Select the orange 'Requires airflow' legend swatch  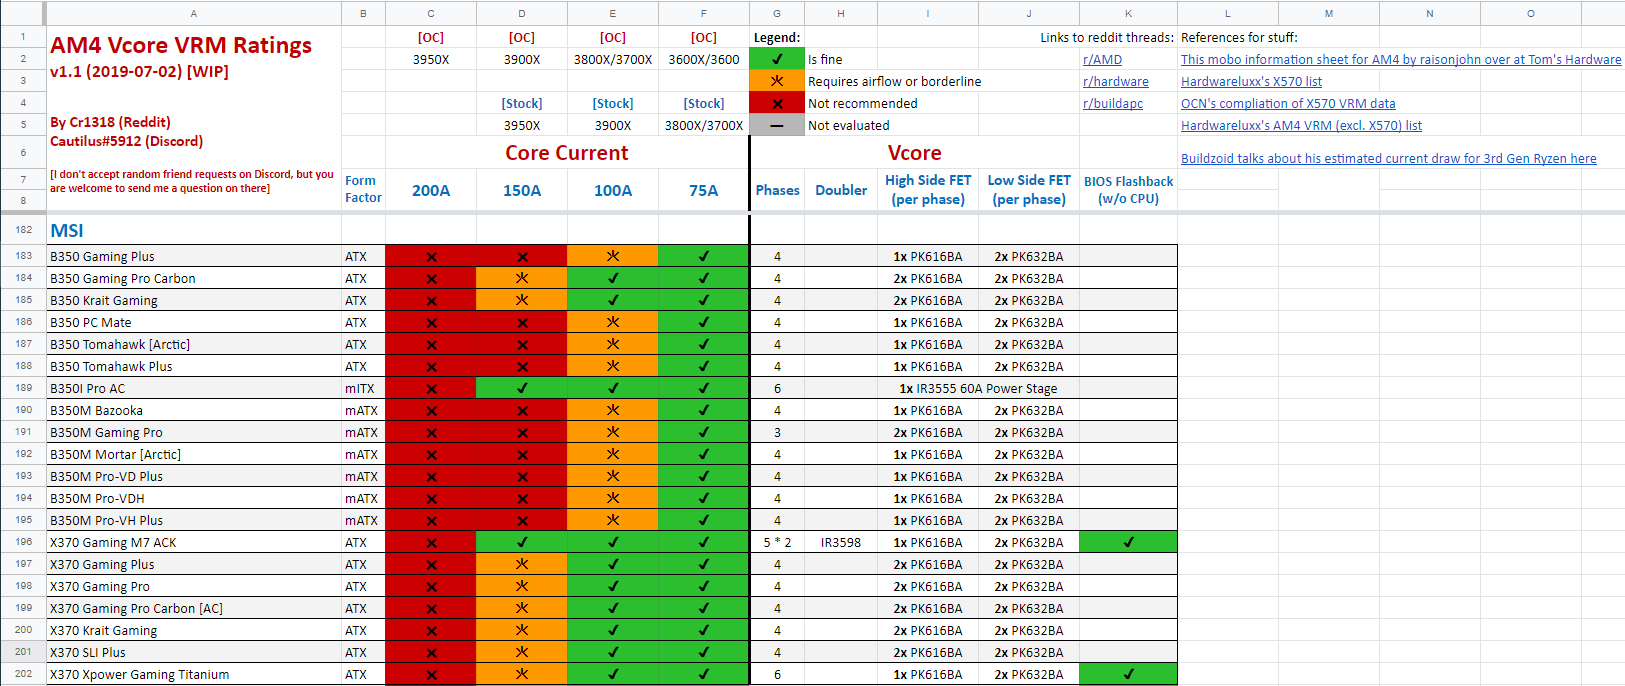point(777,81)
